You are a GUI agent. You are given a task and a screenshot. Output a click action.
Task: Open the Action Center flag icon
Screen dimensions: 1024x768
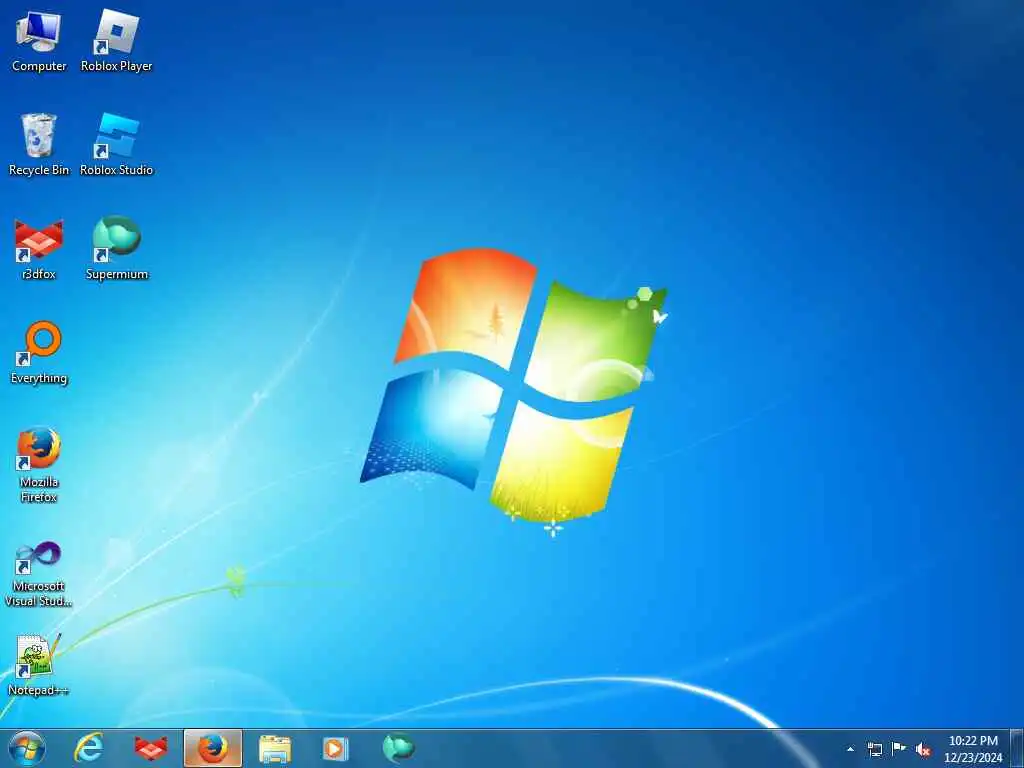[x=899, y=749]
